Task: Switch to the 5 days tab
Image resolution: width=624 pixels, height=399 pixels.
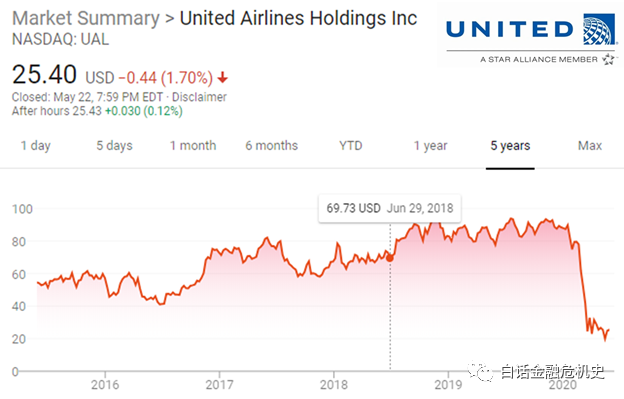Action: coord(114,146)
